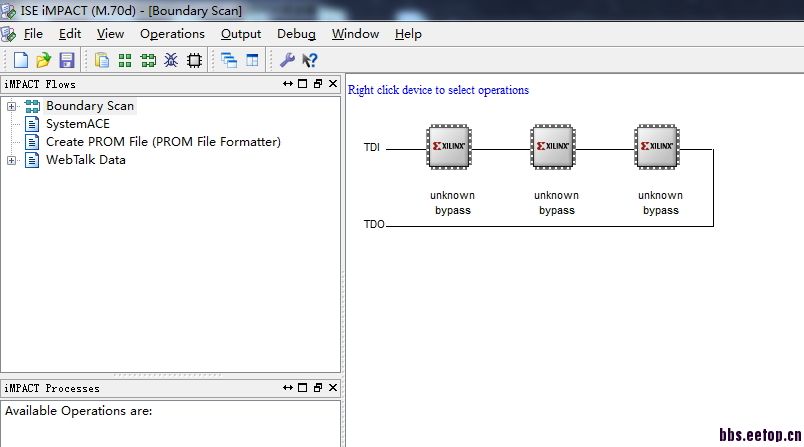The image size is (804, 447).
Task: Select Create PROM File (PROM File Formatter)
Action: pos(163,142)
